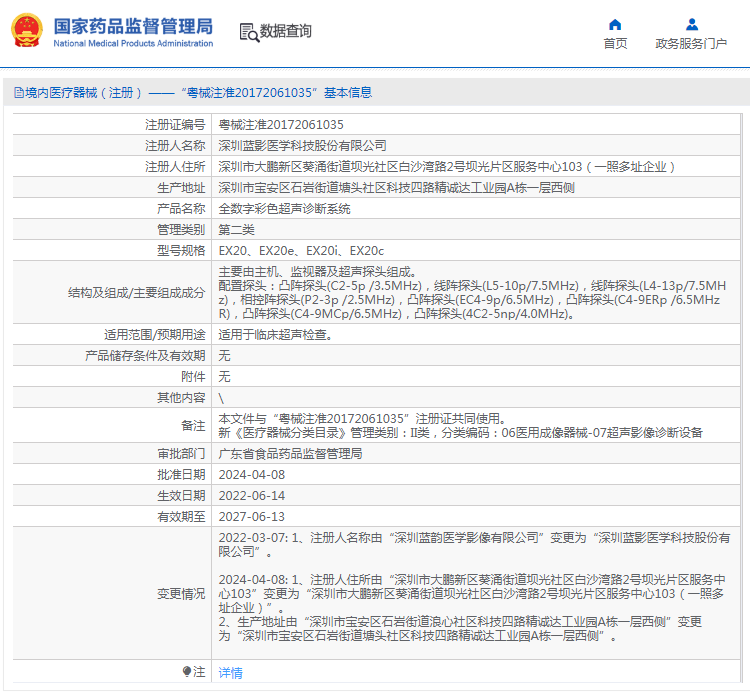Screen dimensions: 750x699
Task: Select the 全数字彩色超声诊断系统 value
Action: coord(285,209)
